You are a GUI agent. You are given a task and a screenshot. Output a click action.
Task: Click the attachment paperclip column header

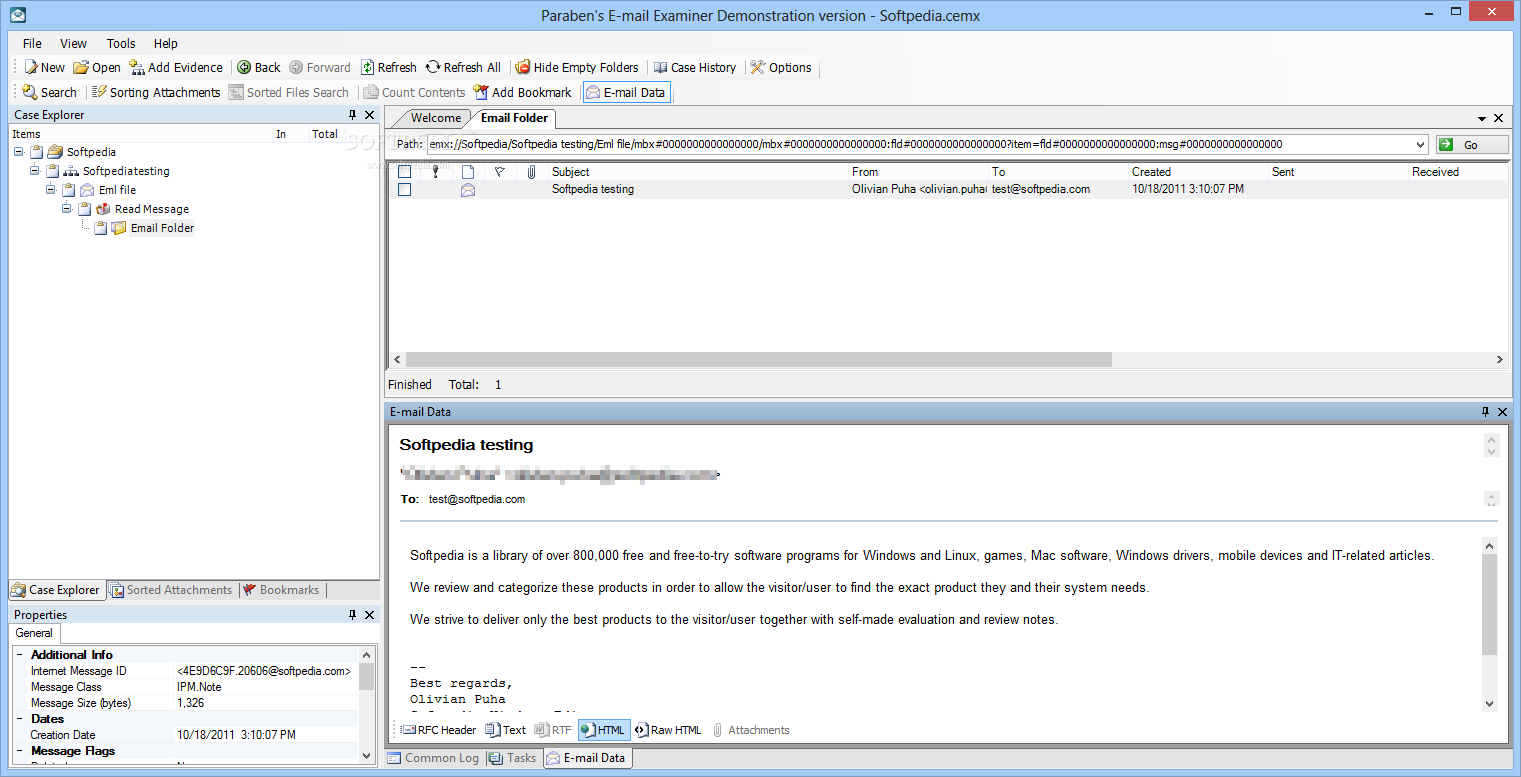click(532, 172)
